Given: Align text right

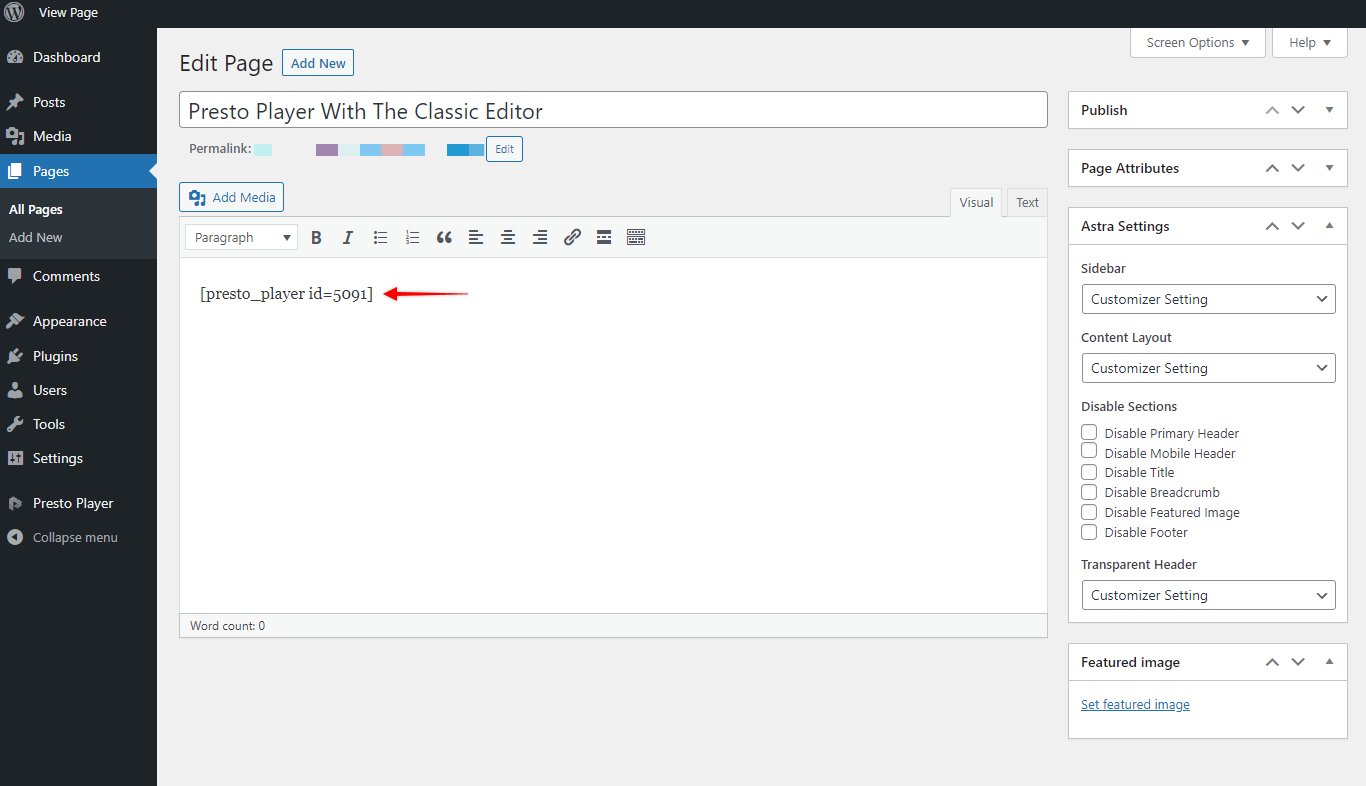Looking at the screenshot, I should pyautogui.click(x=540, y=237).
